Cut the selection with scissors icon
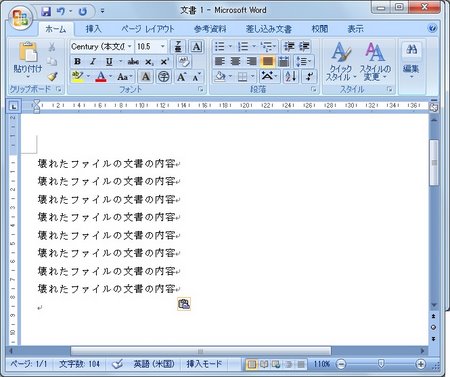 coord(52,47)
